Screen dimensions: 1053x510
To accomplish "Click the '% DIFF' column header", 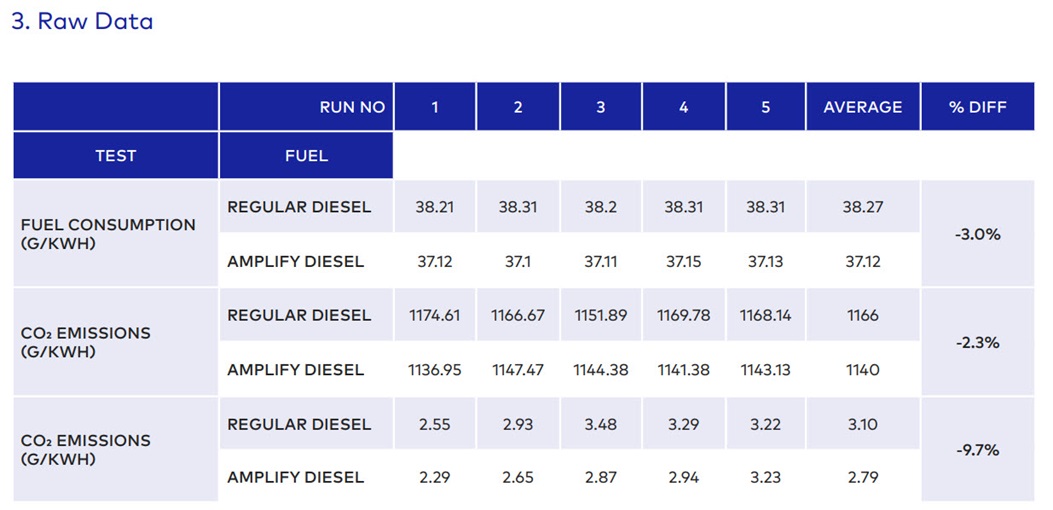I will (978, 106).
